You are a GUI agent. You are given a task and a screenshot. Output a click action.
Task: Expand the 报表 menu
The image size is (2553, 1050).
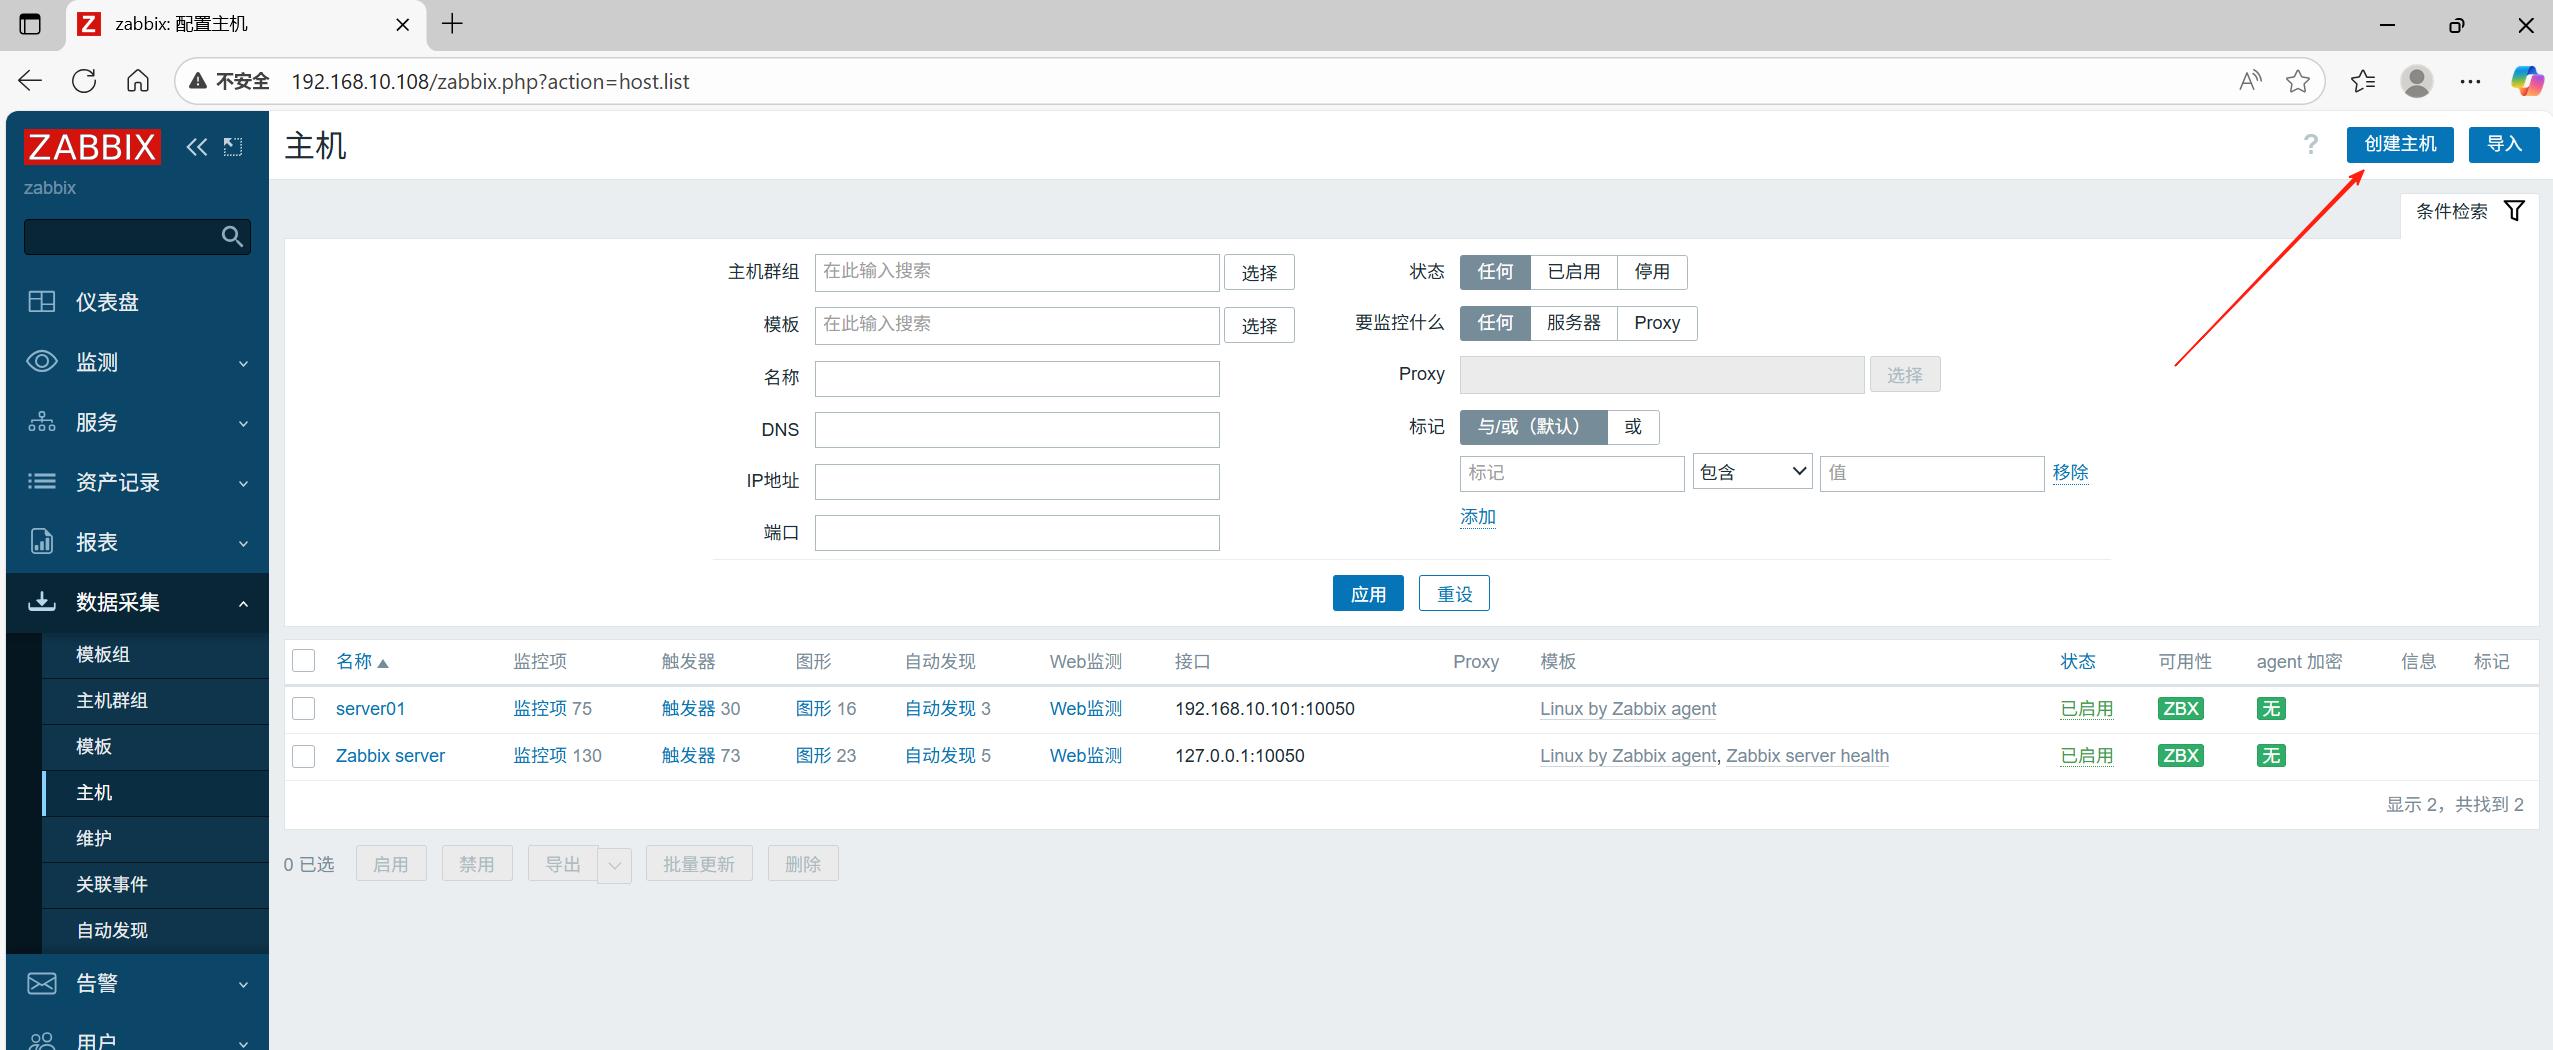pyautogui.click(x=137, y=542)
